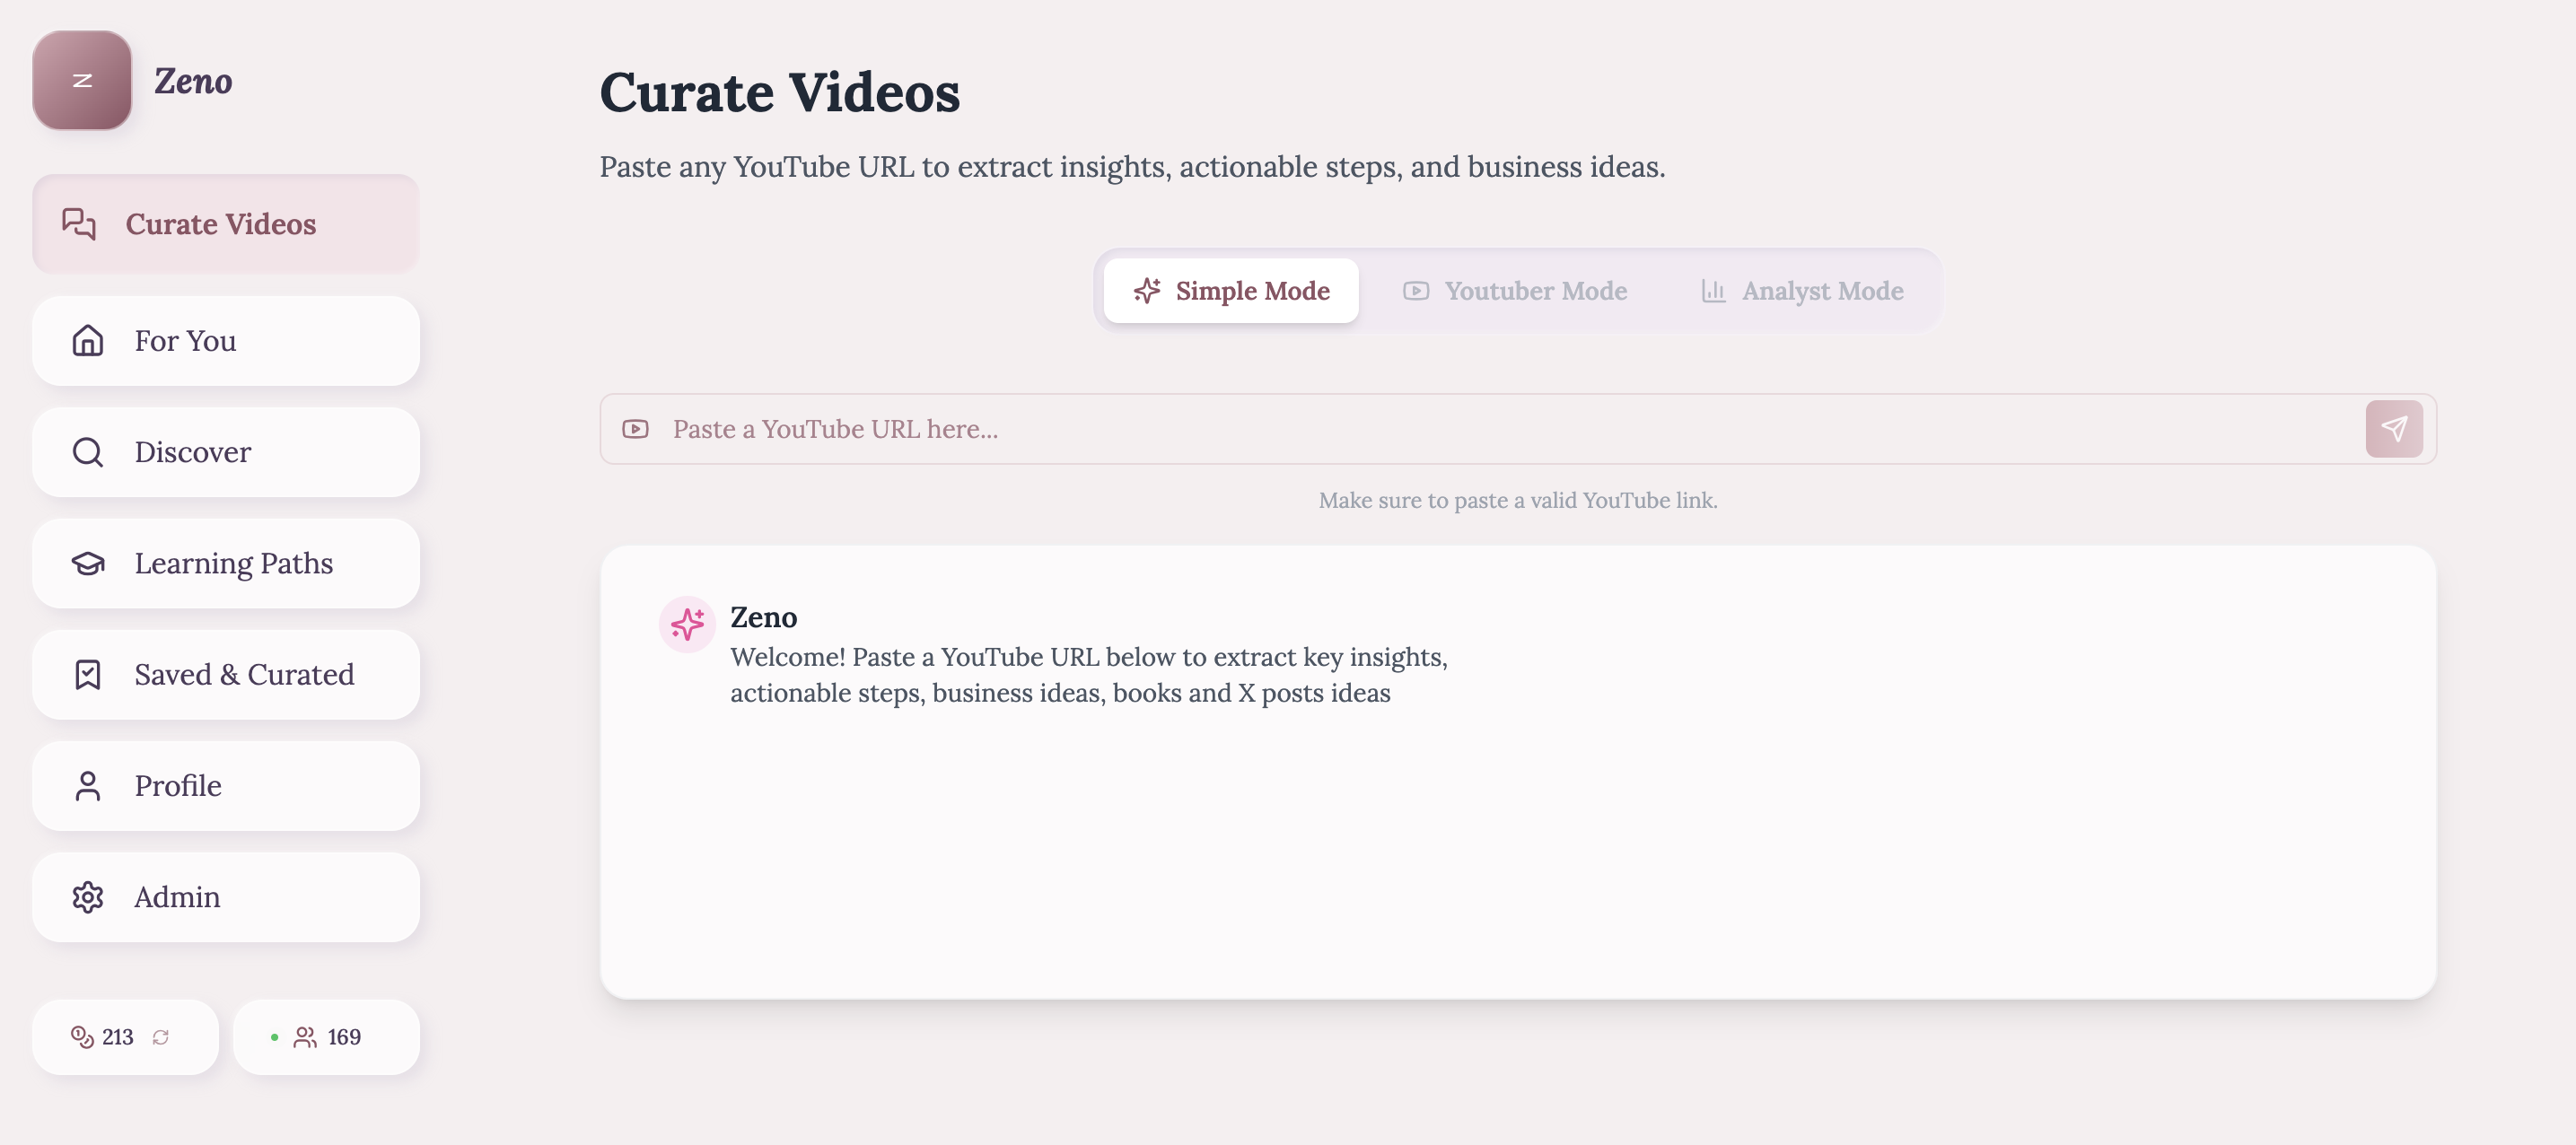Click the credits refresh icon
Viewport: 2576px width, 1145px height.
coord(161,1037)
